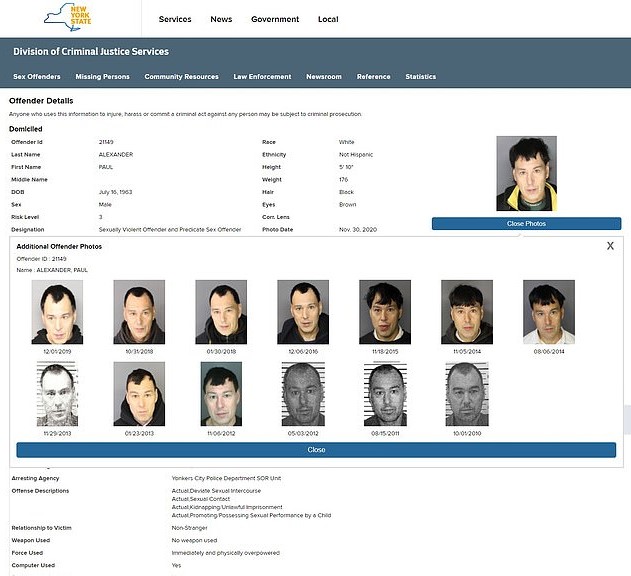The width and height of the screenshot is (631, 576).
Task: Select the Law Enforcement tab
Action: point(262,77)
